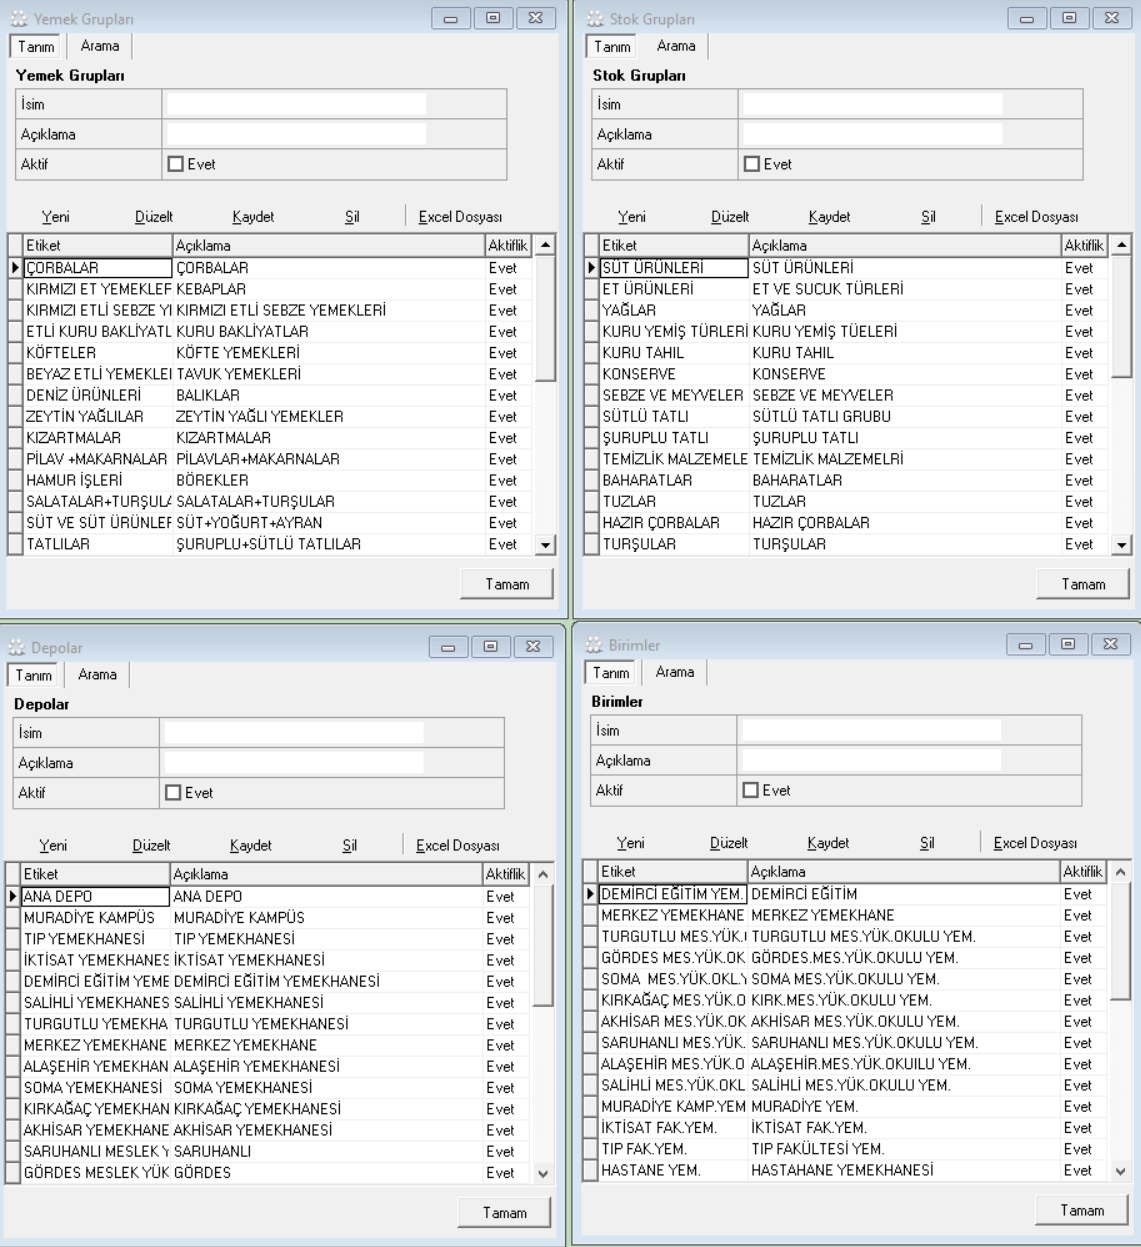This screenshot has width=1141, height=1247.
Task: Click the Yemek Grupları window title icon
Action: (17, 19)
